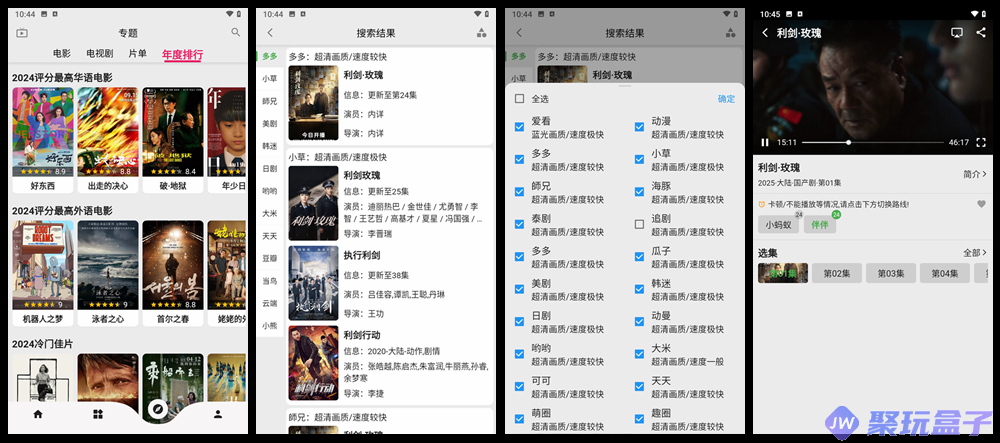
Task: Open the 利剑行动 search result
Action: (390, 363)
